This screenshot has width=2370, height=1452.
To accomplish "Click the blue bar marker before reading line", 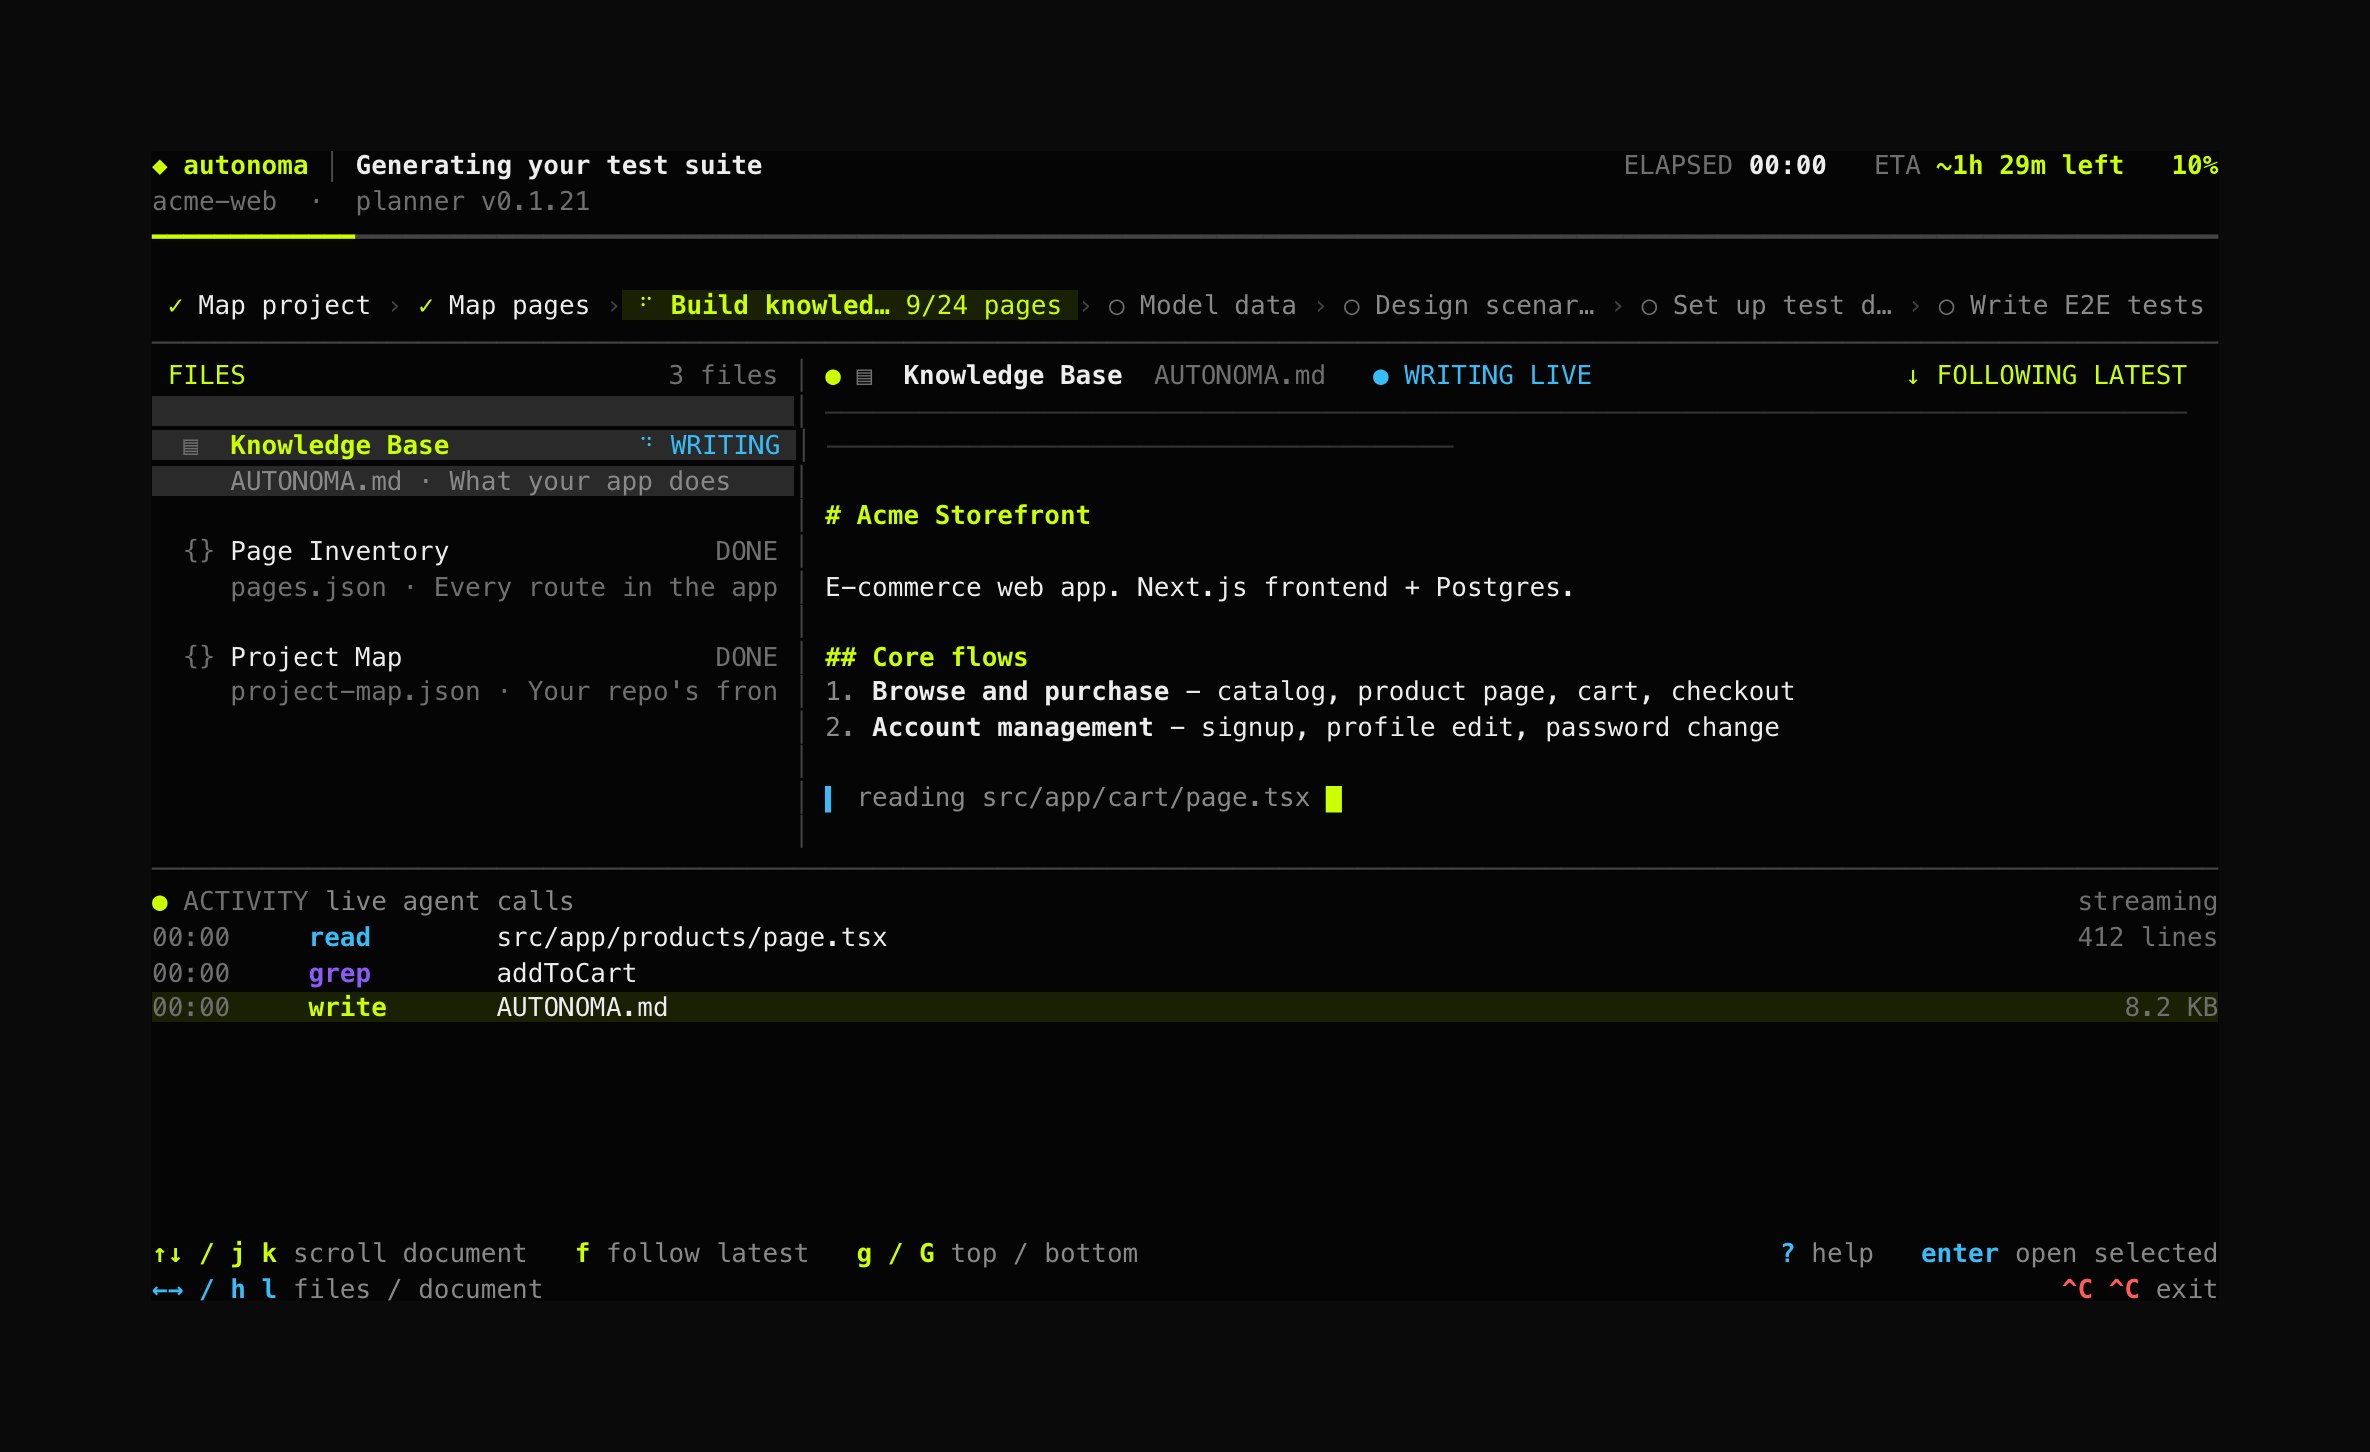I will [828, 798].
